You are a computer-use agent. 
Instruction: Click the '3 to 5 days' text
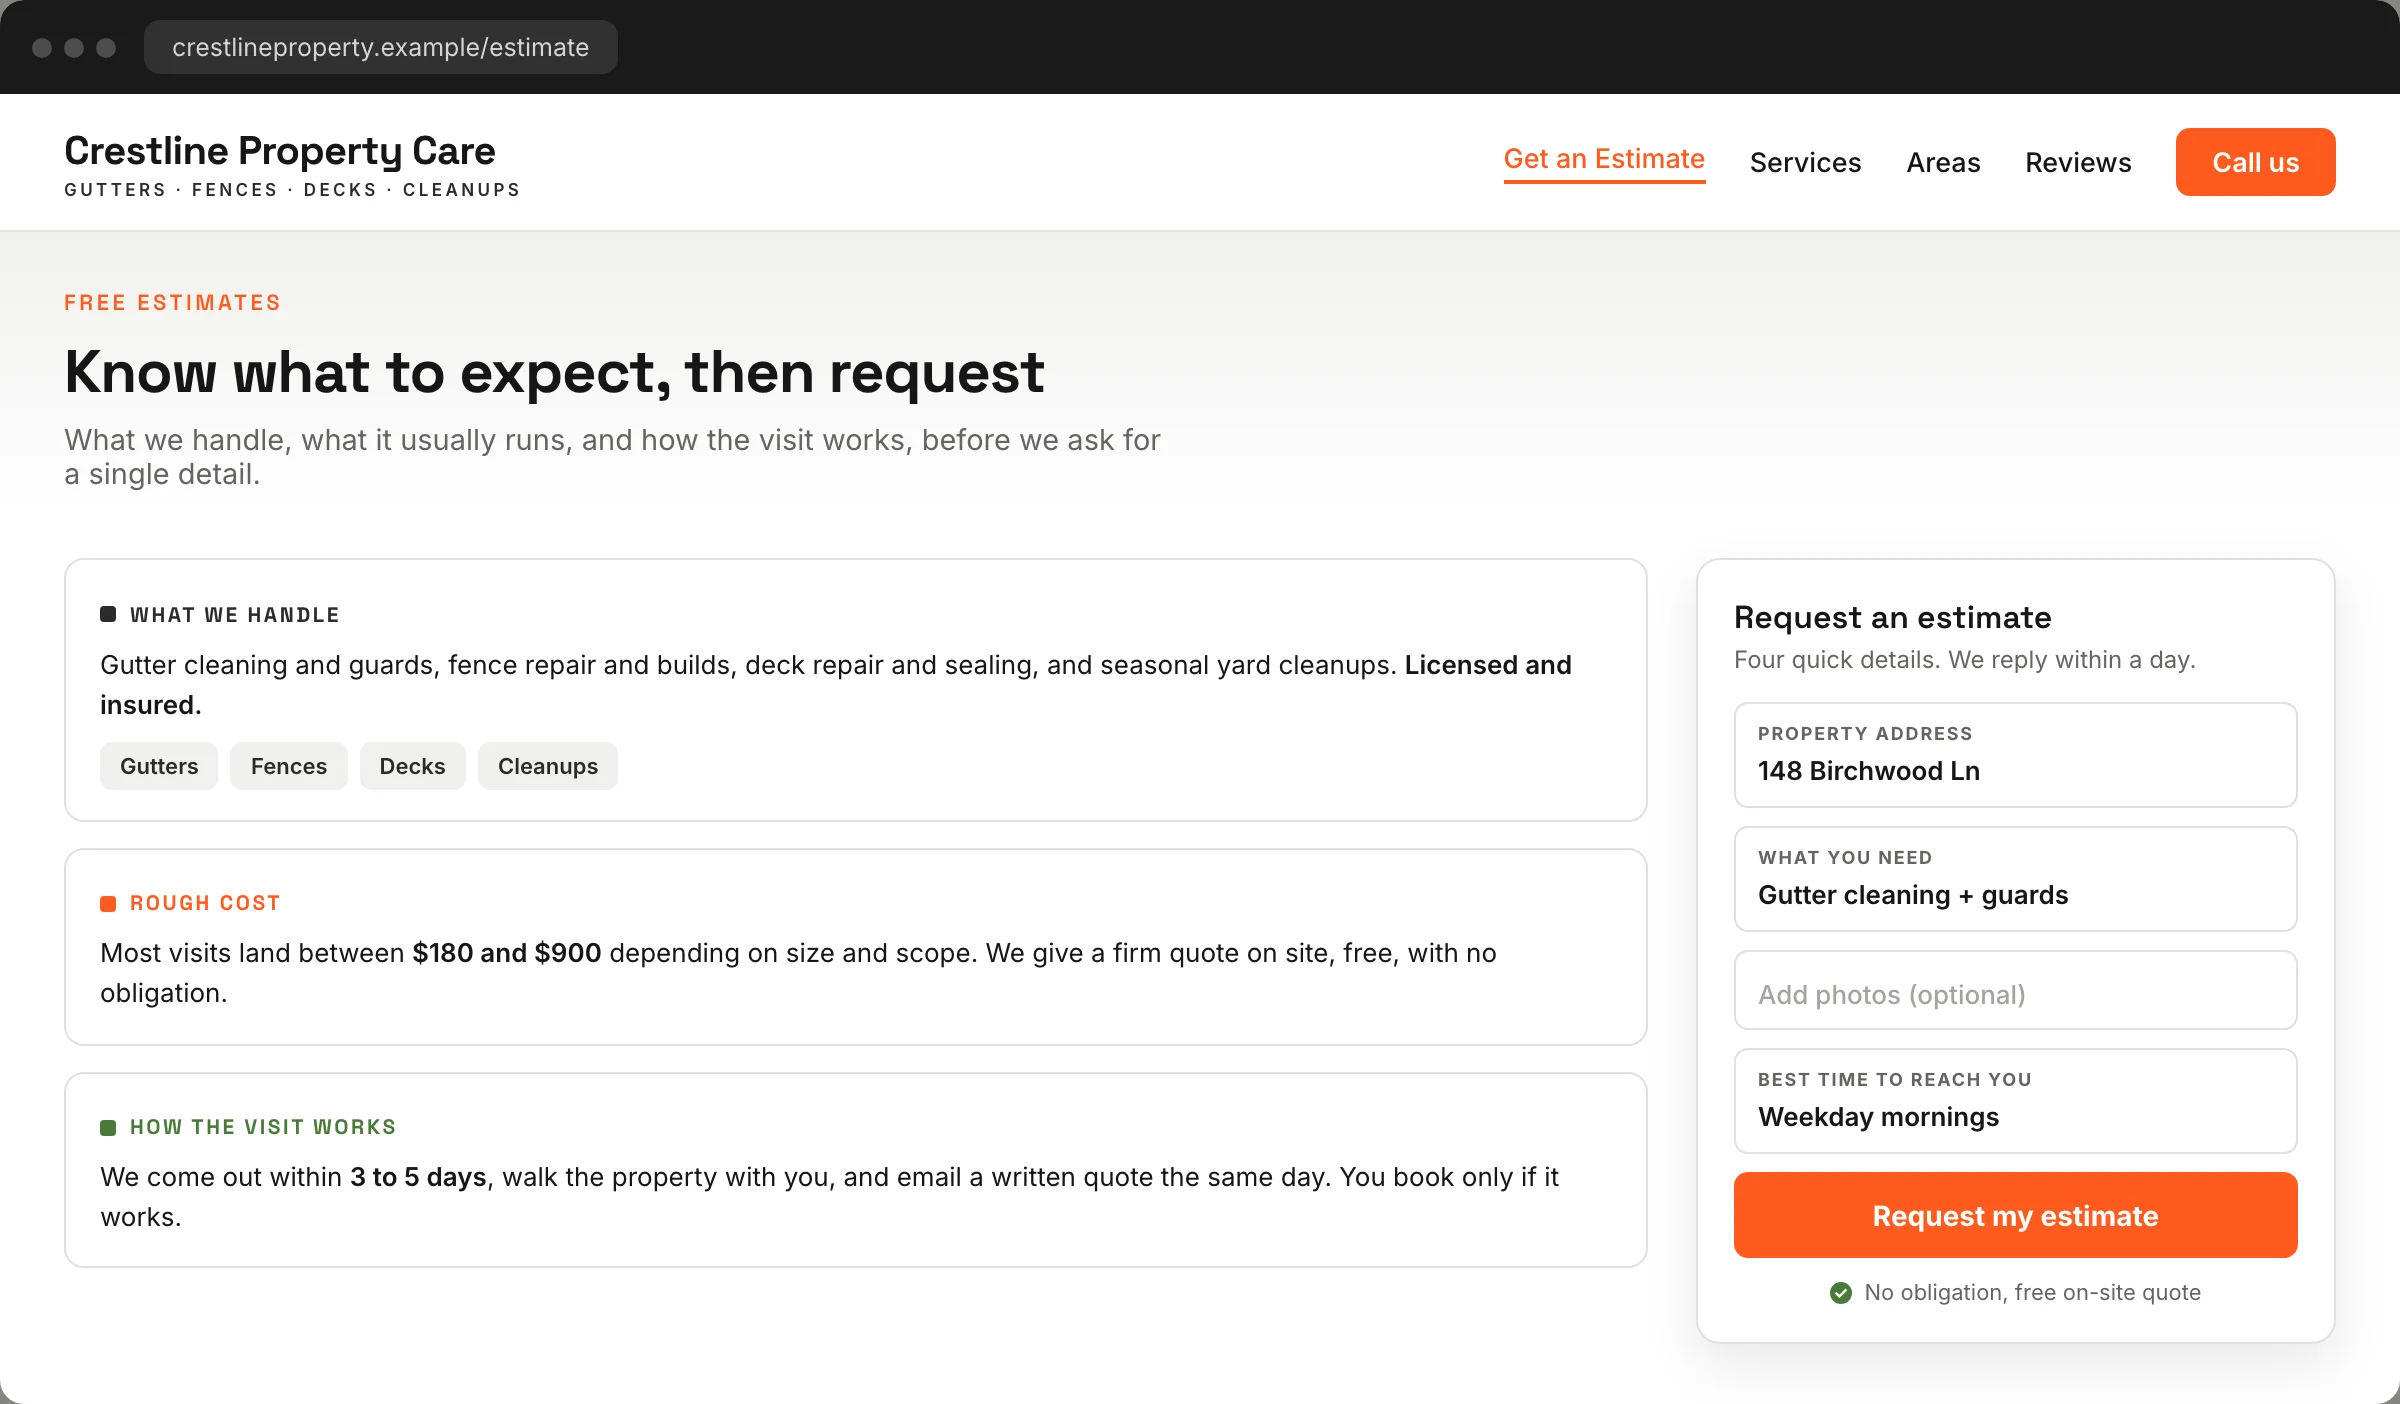click(x=418, y=1177)
